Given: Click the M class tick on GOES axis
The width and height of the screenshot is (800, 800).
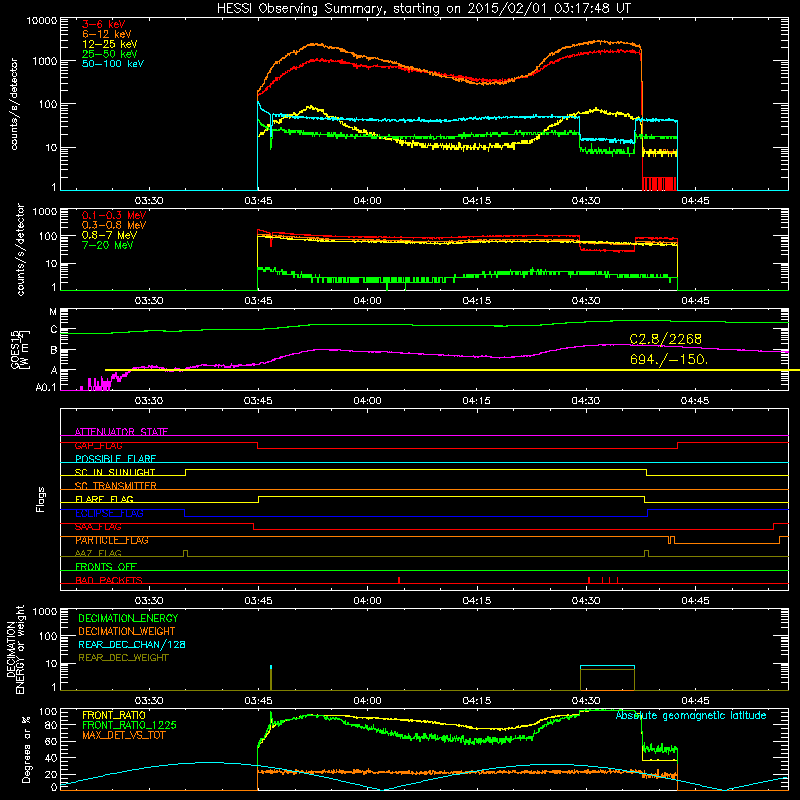Looking at the screenshot, I should pos(53,312).
